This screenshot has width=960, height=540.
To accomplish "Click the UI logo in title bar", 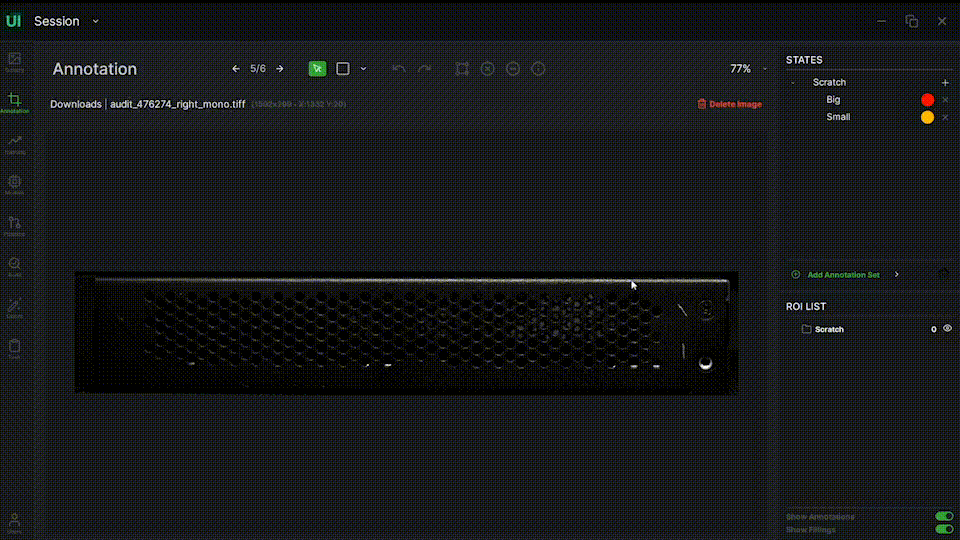I will (13, 21).
